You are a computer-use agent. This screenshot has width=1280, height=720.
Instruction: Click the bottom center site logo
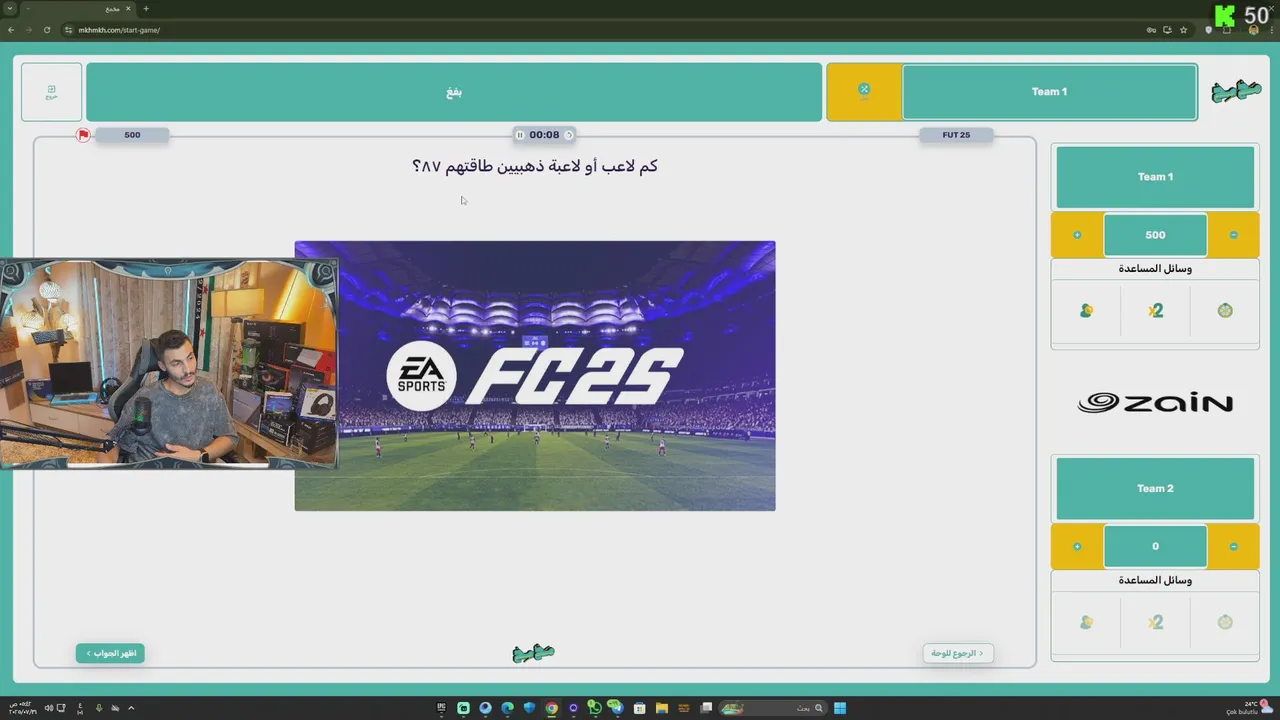point(533,653)
